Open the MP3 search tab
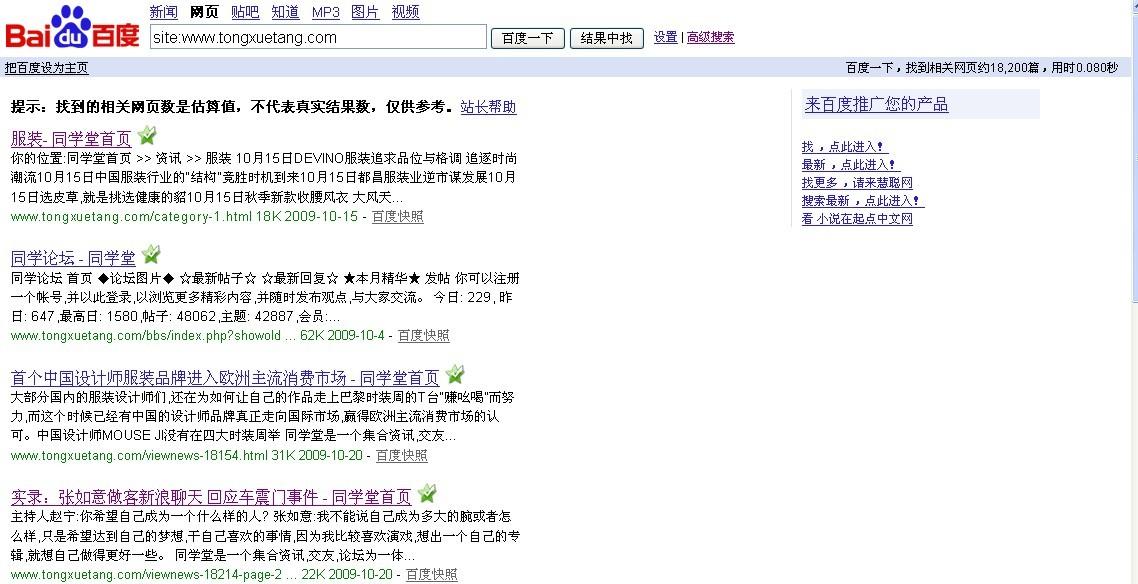Image resolution: width=1138 pixels, height=584 pixels. coord(326,12)
